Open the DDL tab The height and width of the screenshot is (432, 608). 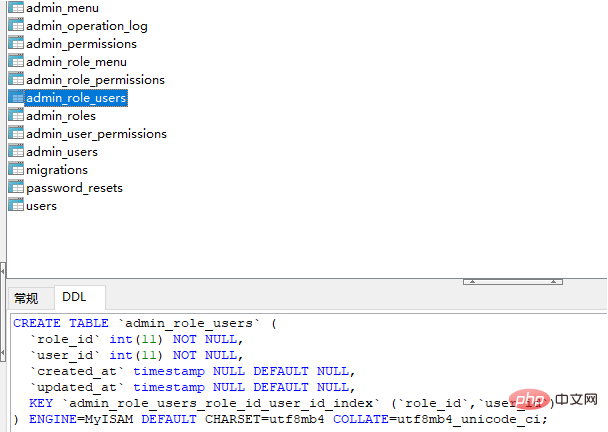point(75,297)
